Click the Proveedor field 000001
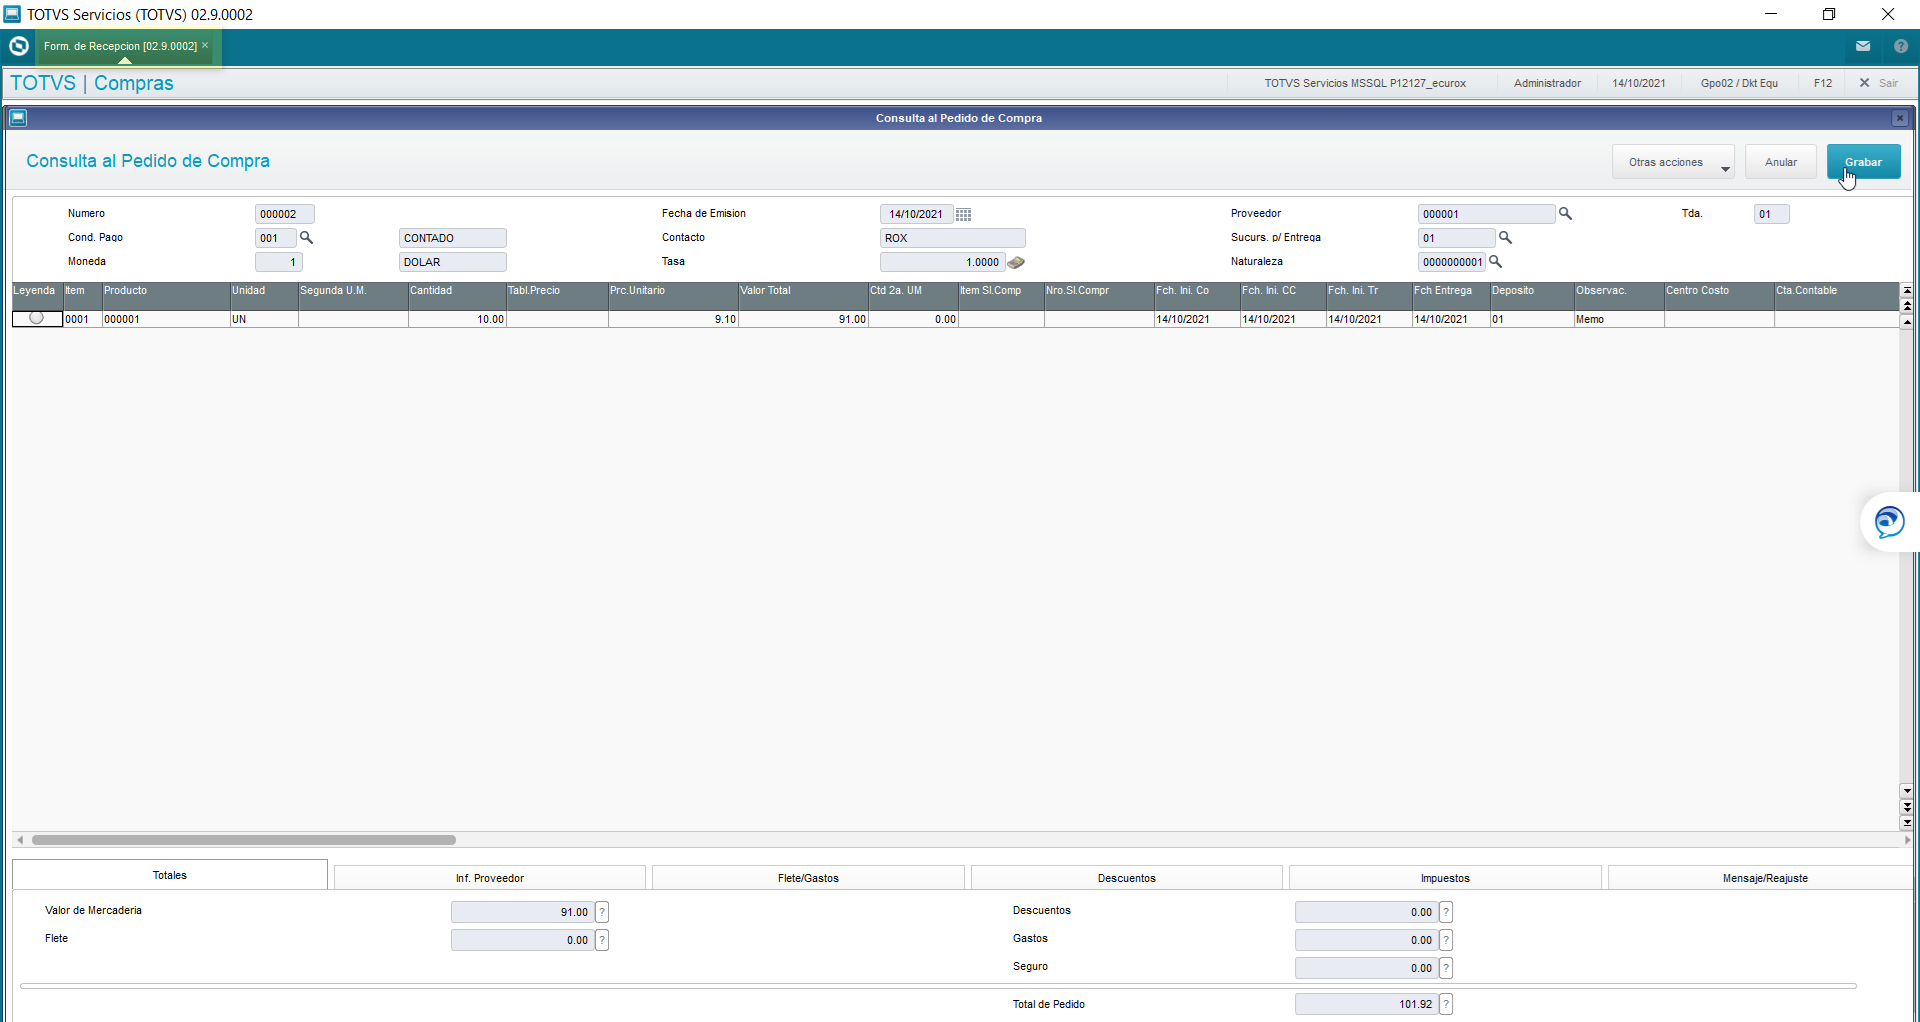 click(1487, 214)
